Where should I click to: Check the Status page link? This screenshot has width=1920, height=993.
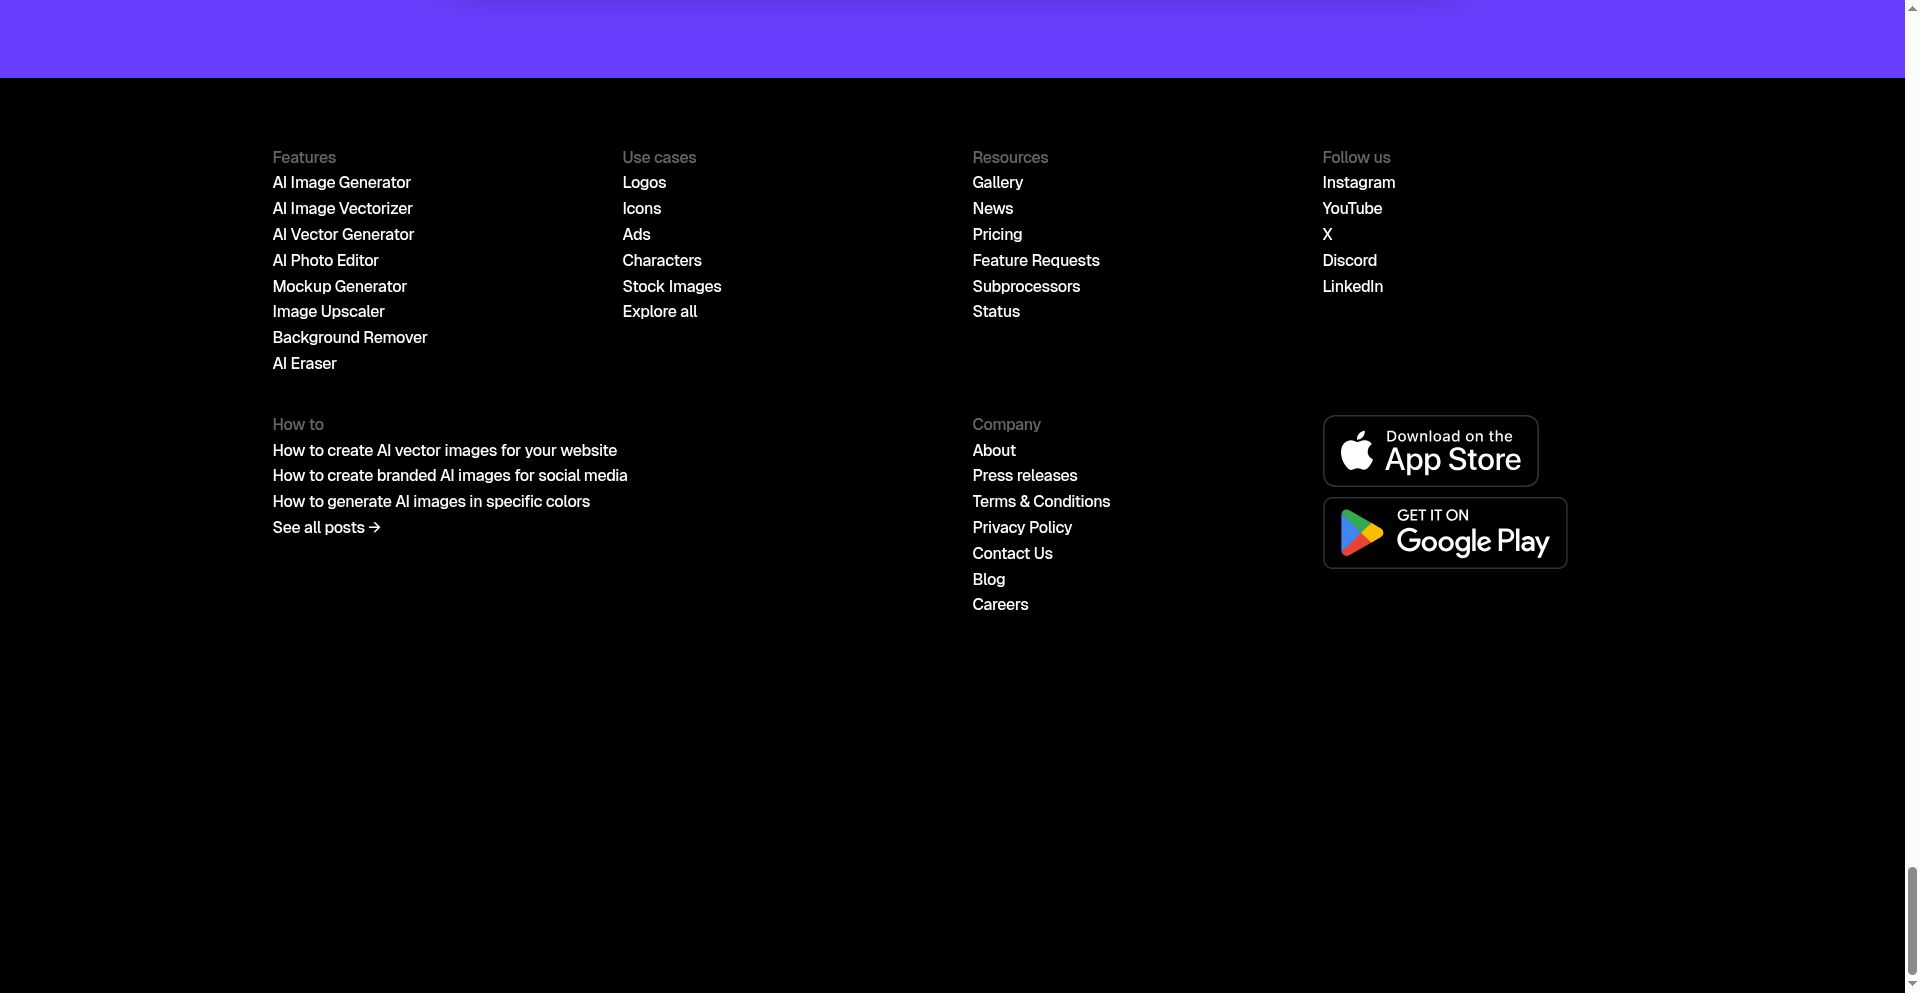point(996,312)
